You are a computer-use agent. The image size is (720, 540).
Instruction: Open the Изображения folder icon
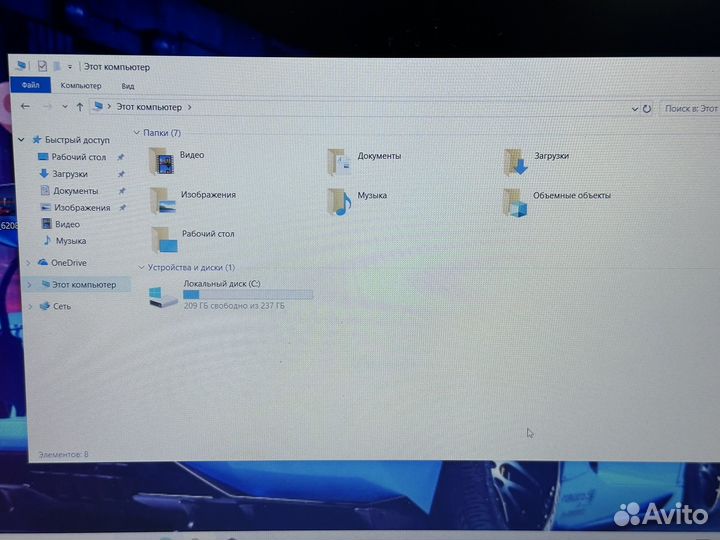(163, 201)
